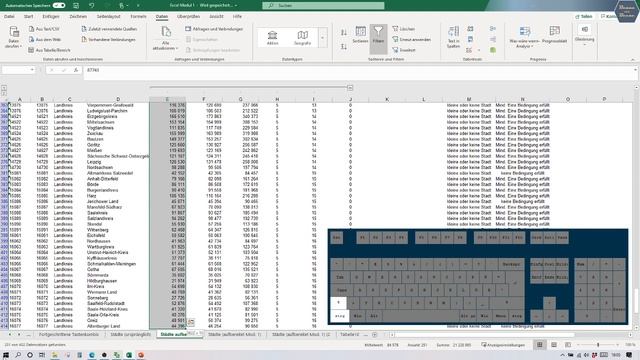
Task: Open the Seitenlayout ribbon tab
Action: tap(109, 17)
